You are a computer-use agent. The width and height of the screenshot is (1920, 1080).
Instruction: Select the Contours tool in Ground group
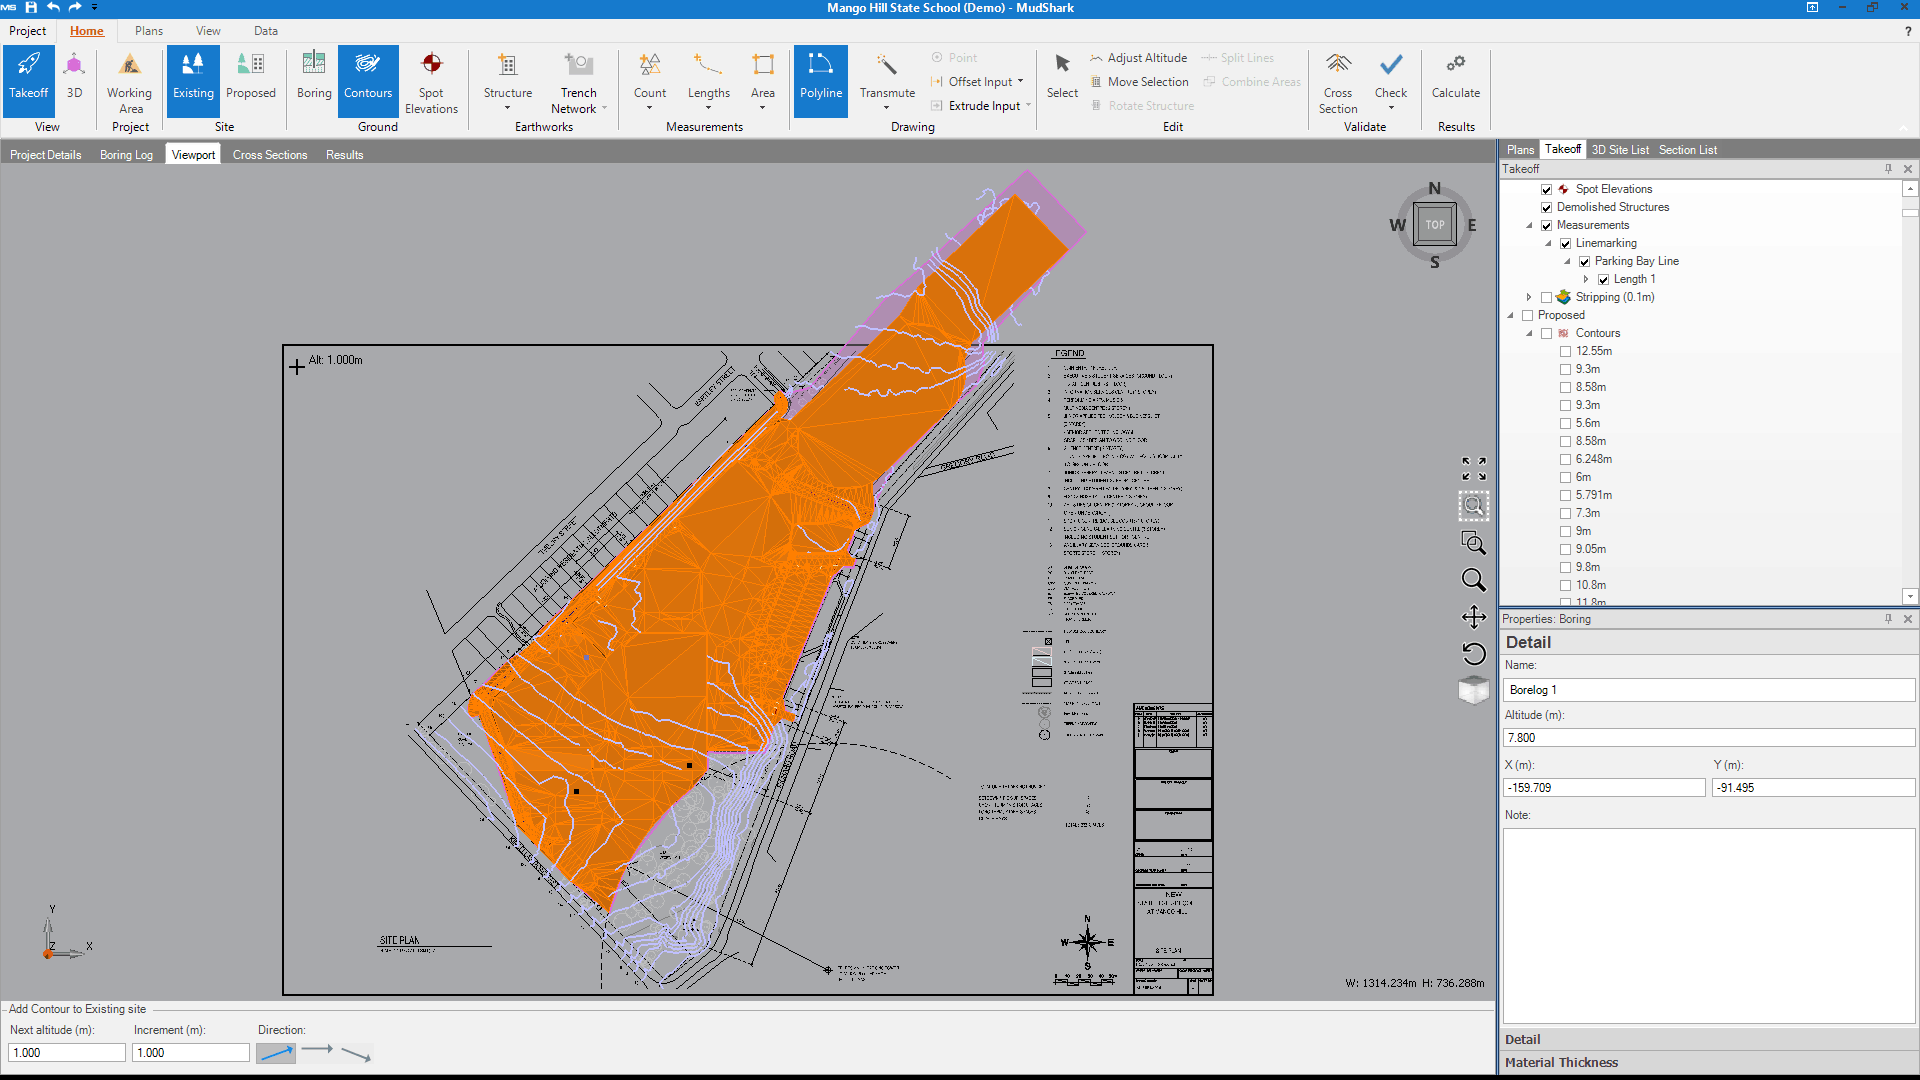[x=367, y=80]
